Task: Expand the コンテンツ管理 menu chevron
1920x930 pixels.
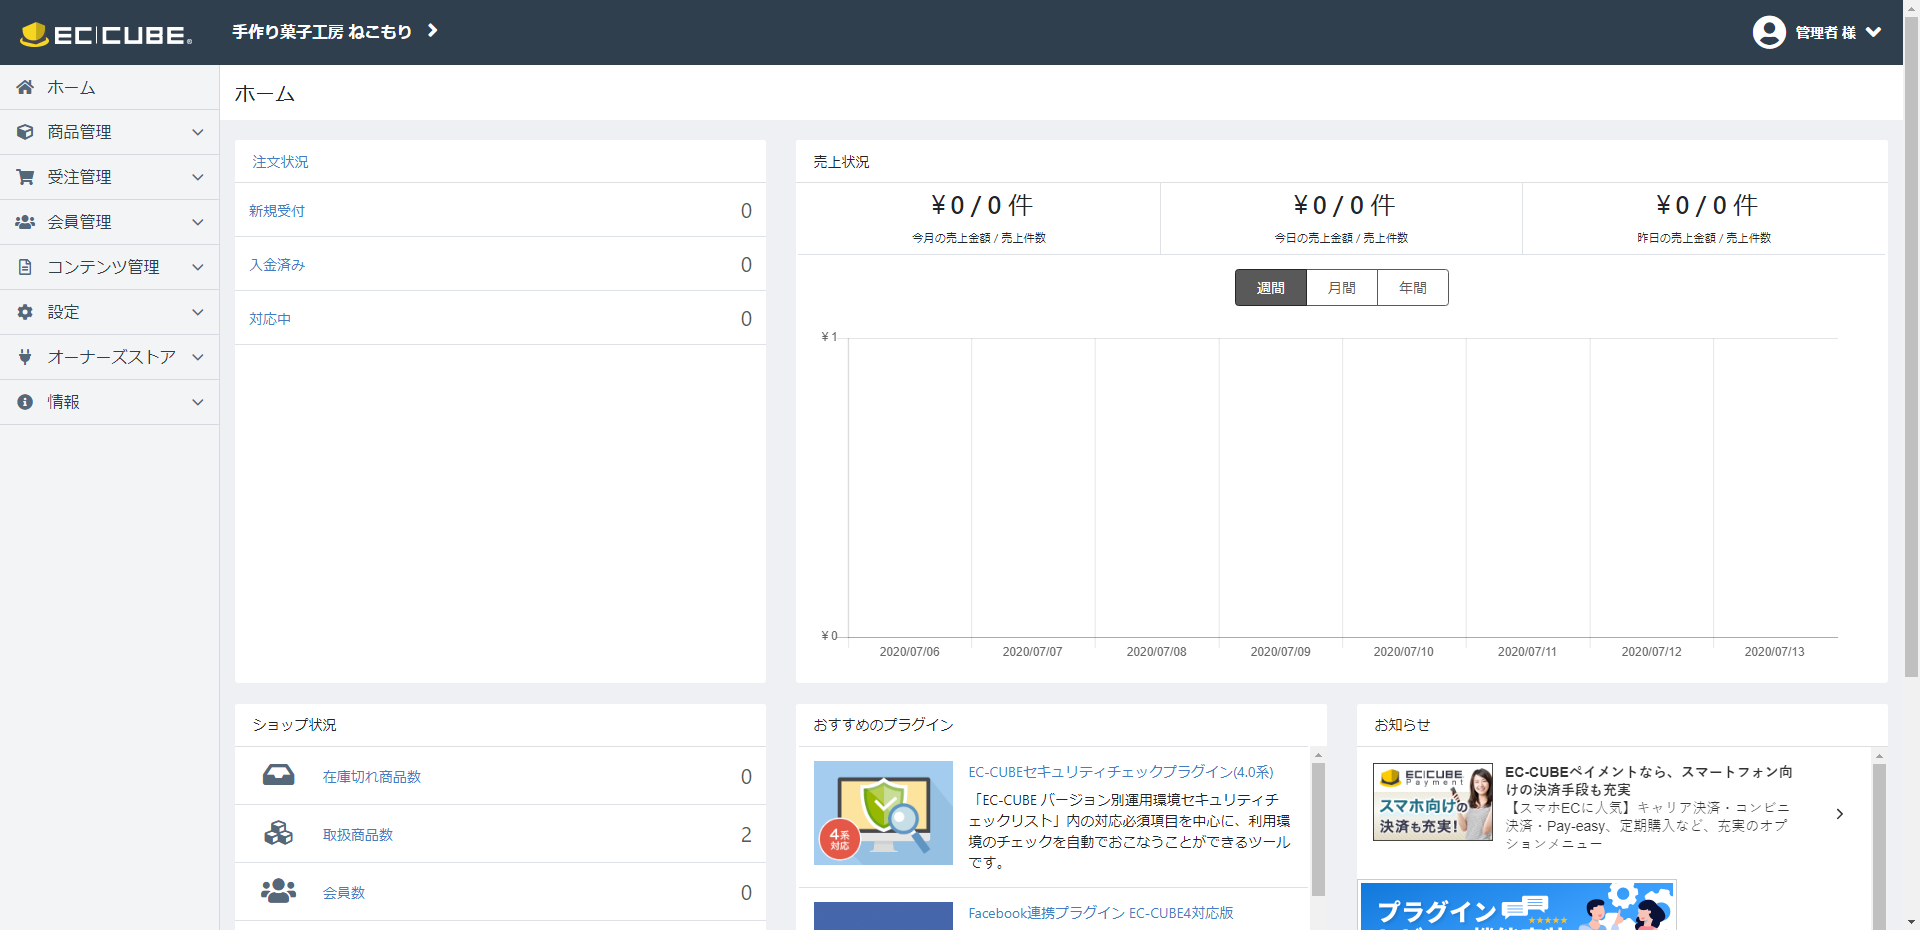Action: point(198,267)
